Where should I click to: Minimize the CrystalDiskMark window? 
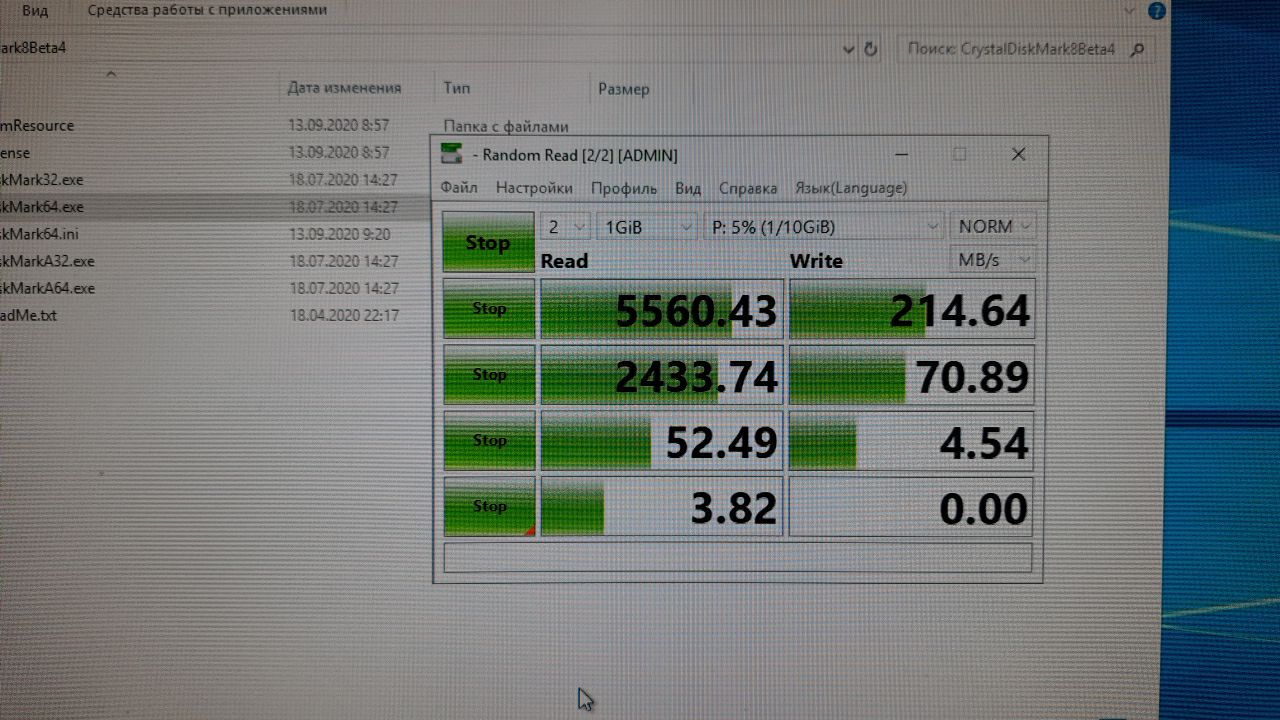coord(902,155)
